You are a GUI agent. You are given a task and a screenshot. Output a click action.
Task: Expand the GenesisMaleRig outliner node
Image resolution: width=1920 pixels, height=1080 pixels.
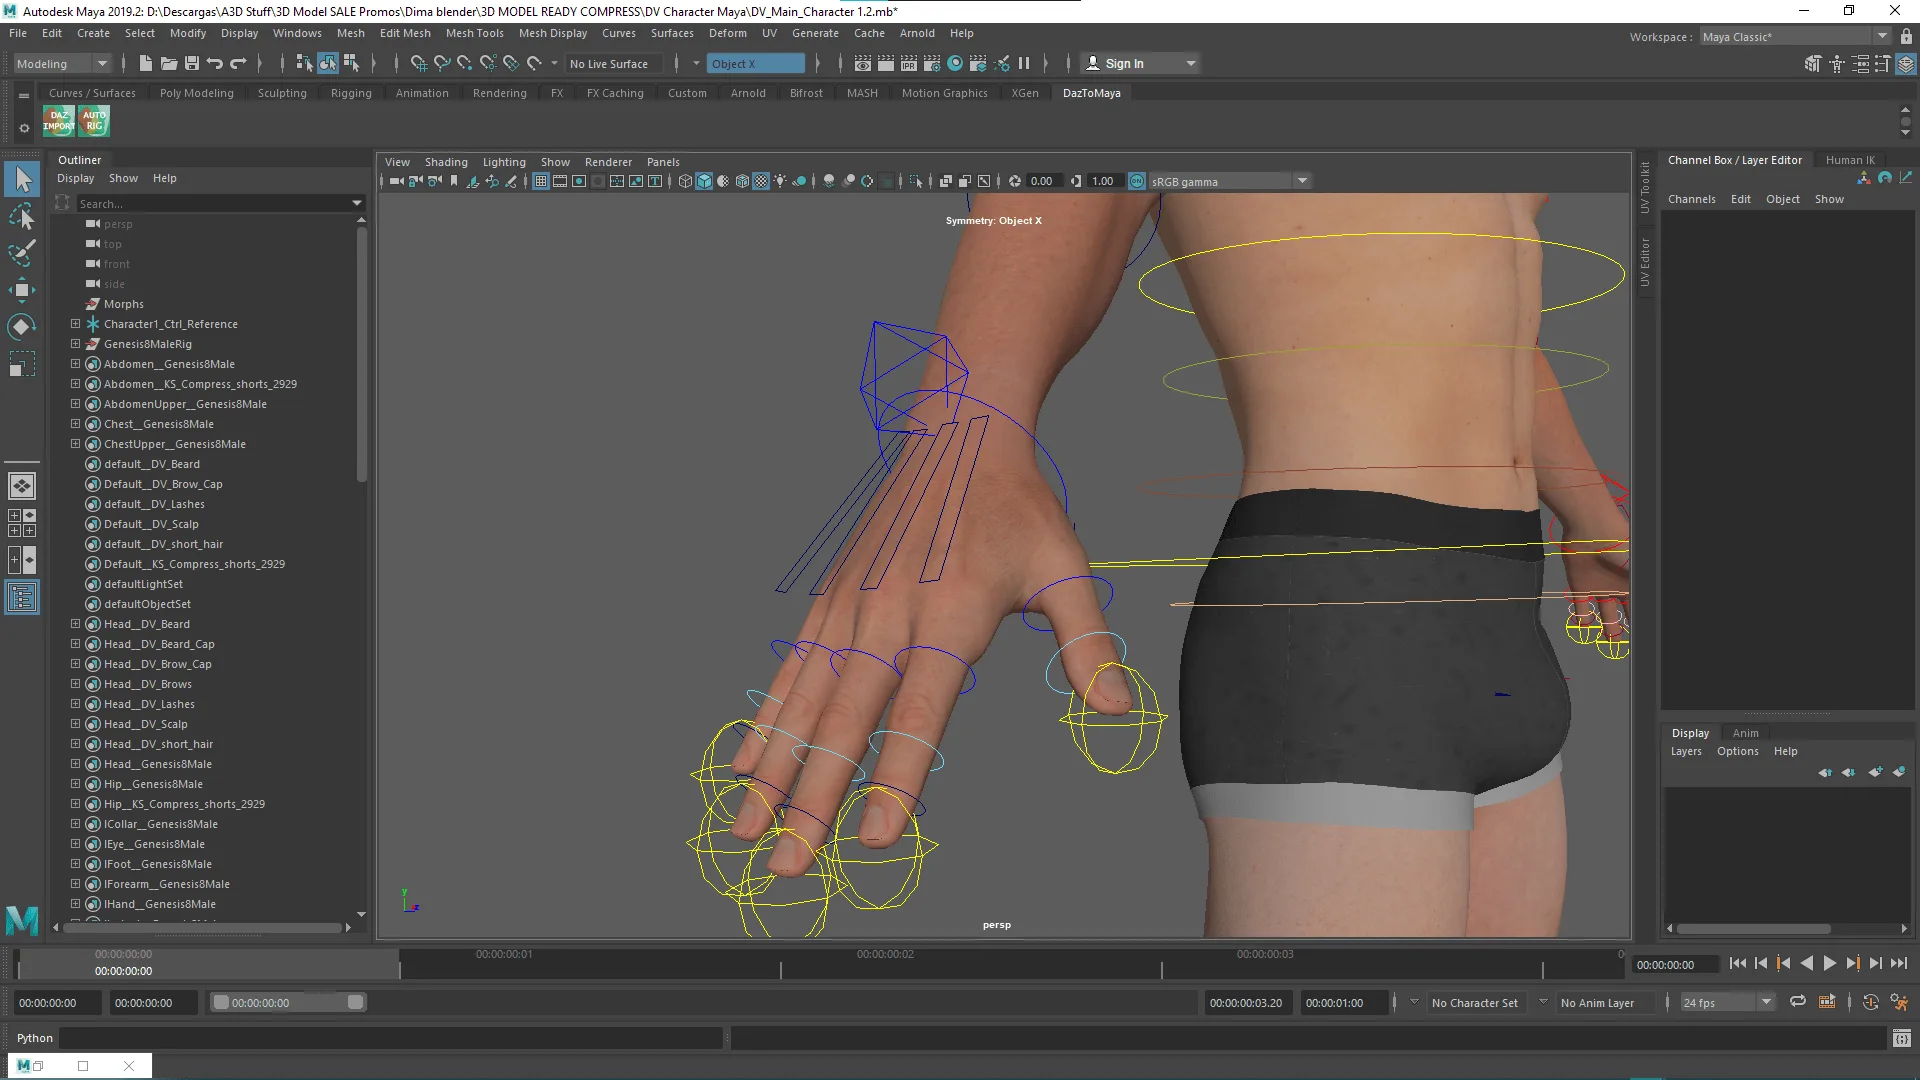point(75,344)
